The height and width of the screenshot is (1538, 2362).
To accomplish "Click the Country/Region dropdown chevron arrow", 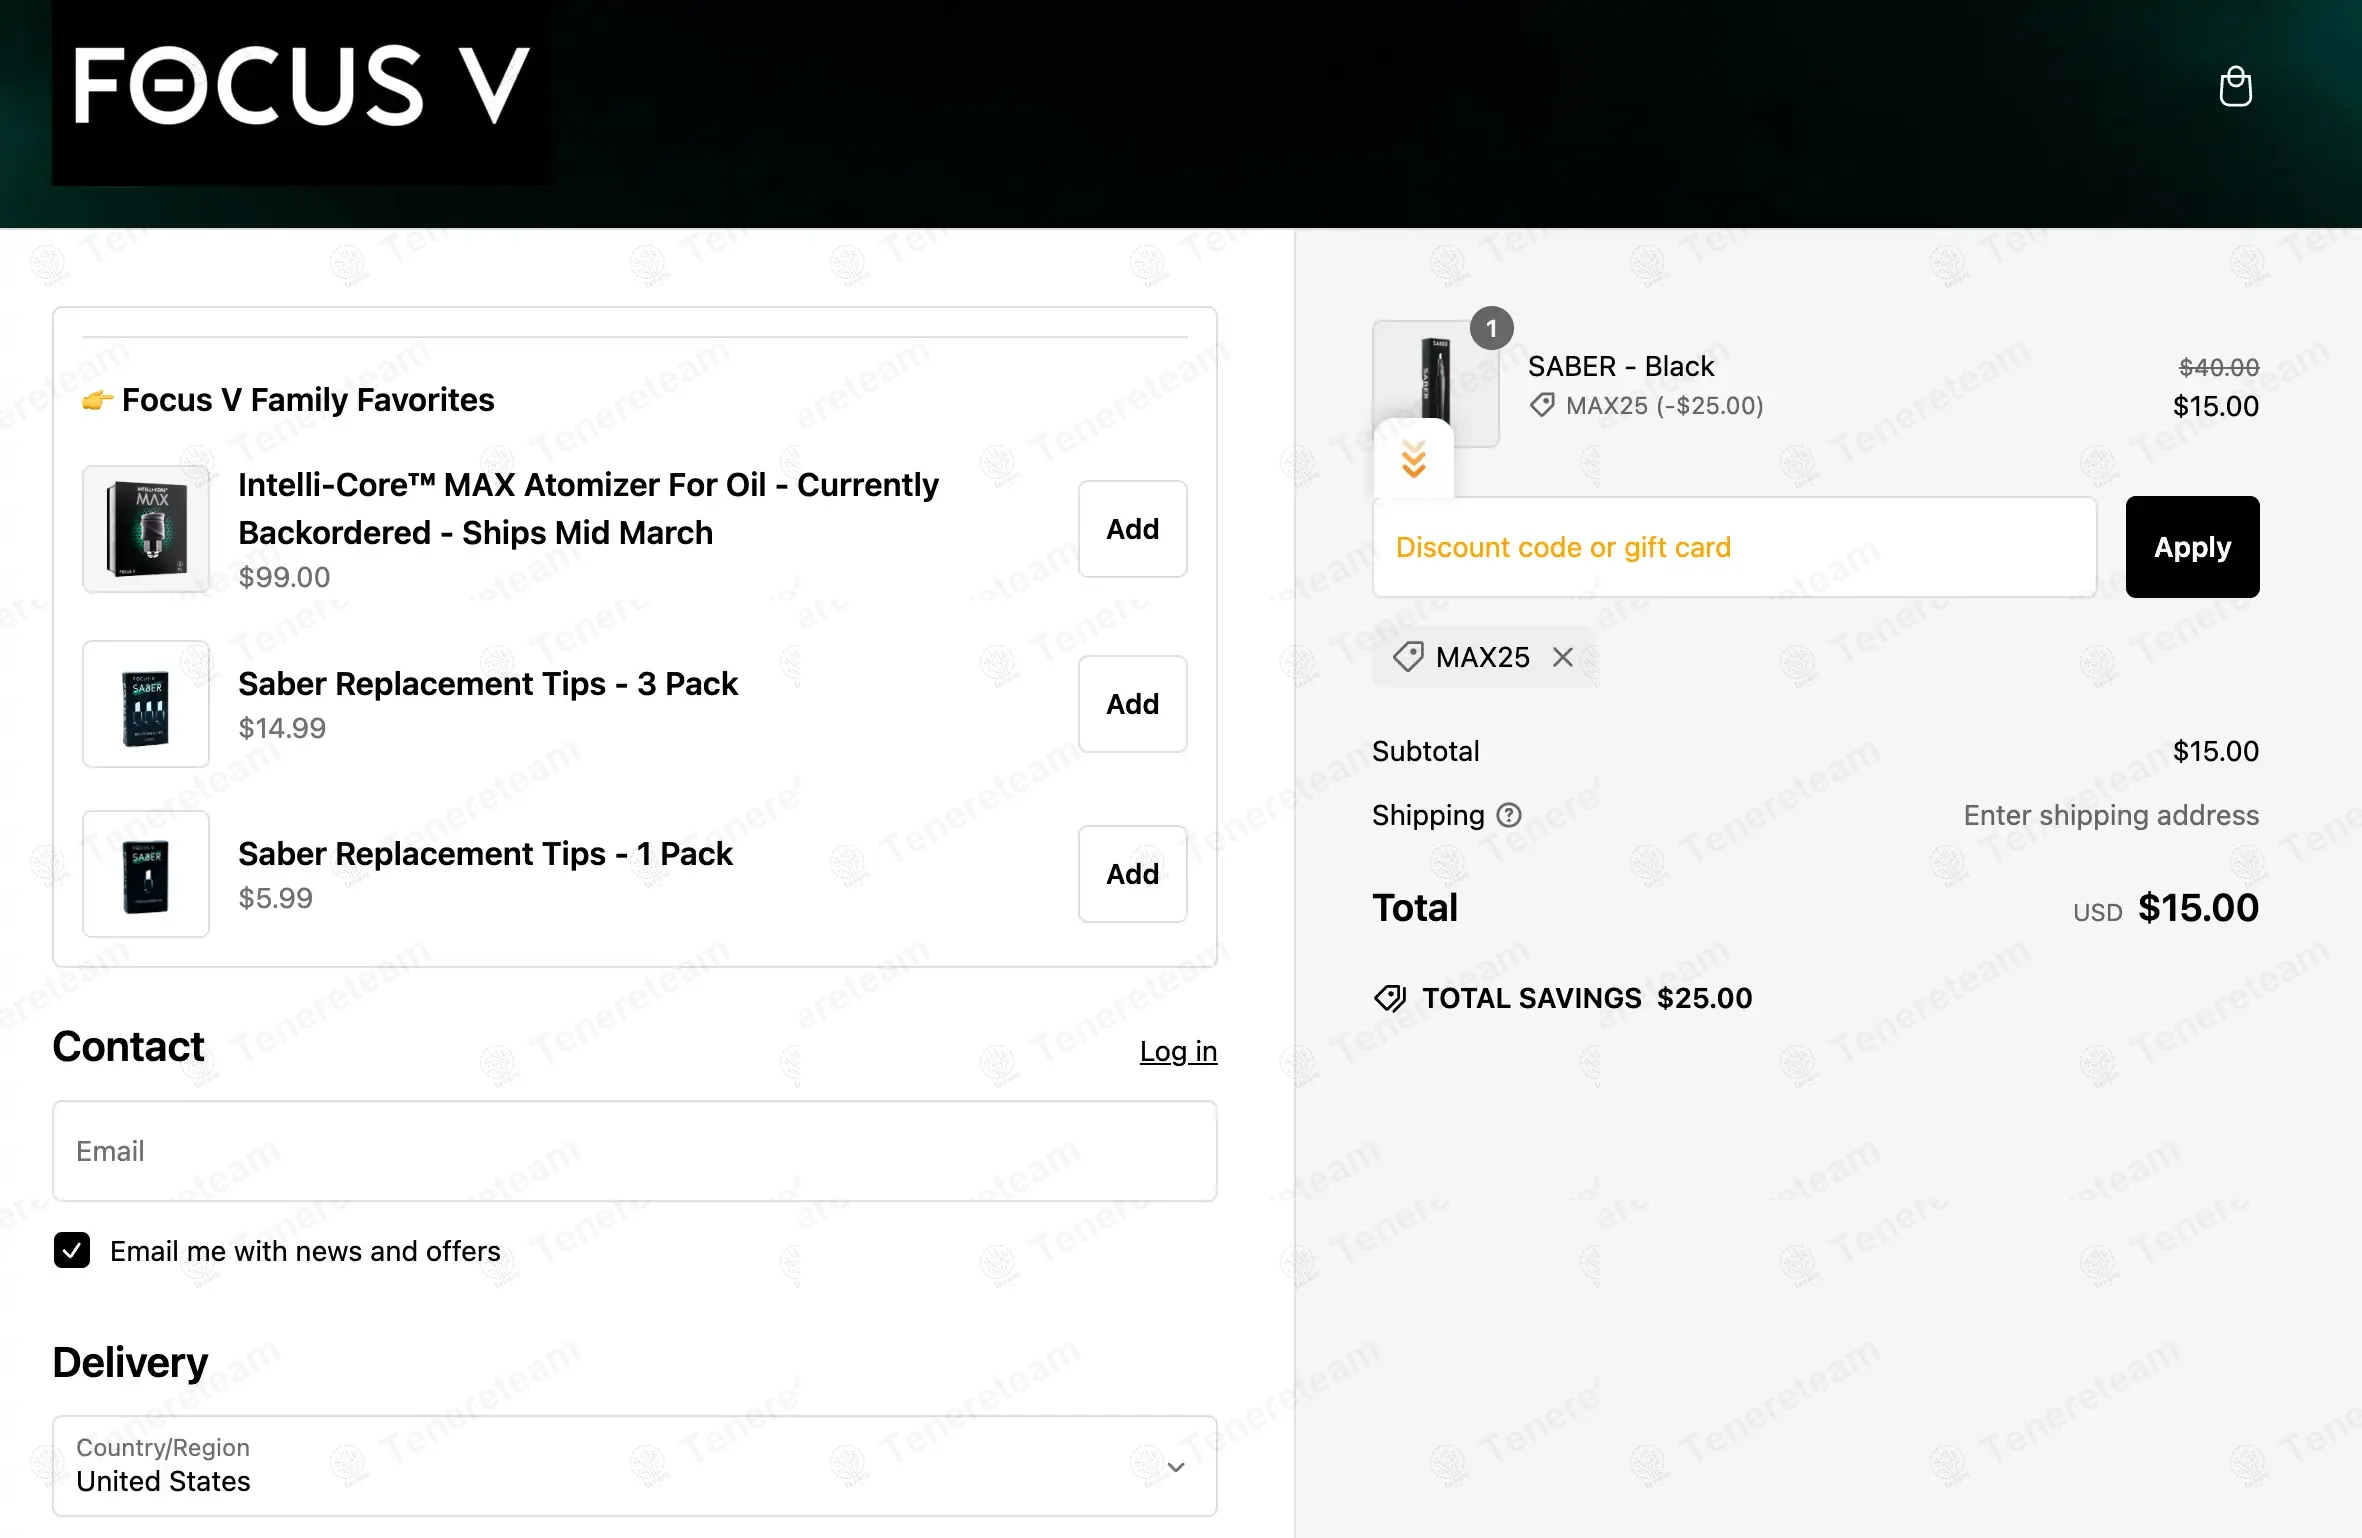I will [1176, 1467].
